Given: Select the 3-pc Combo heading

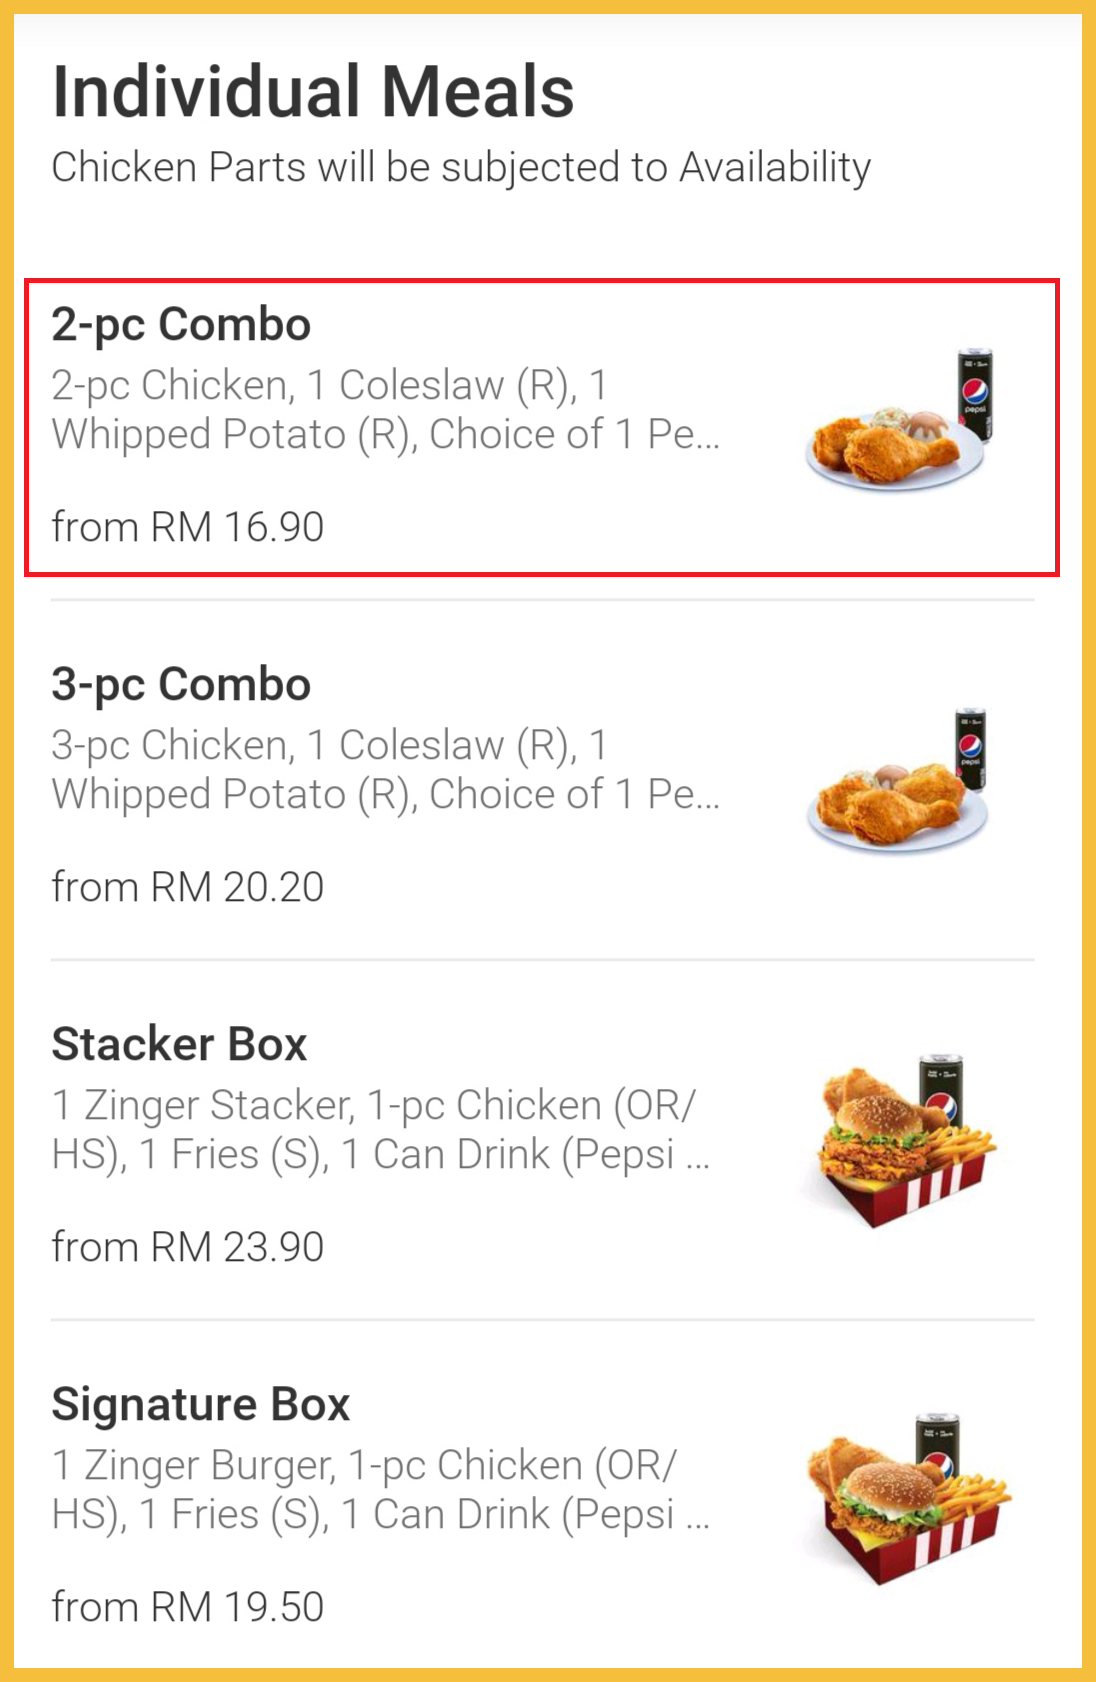Looking at the screenshot, I should (181, 685).
